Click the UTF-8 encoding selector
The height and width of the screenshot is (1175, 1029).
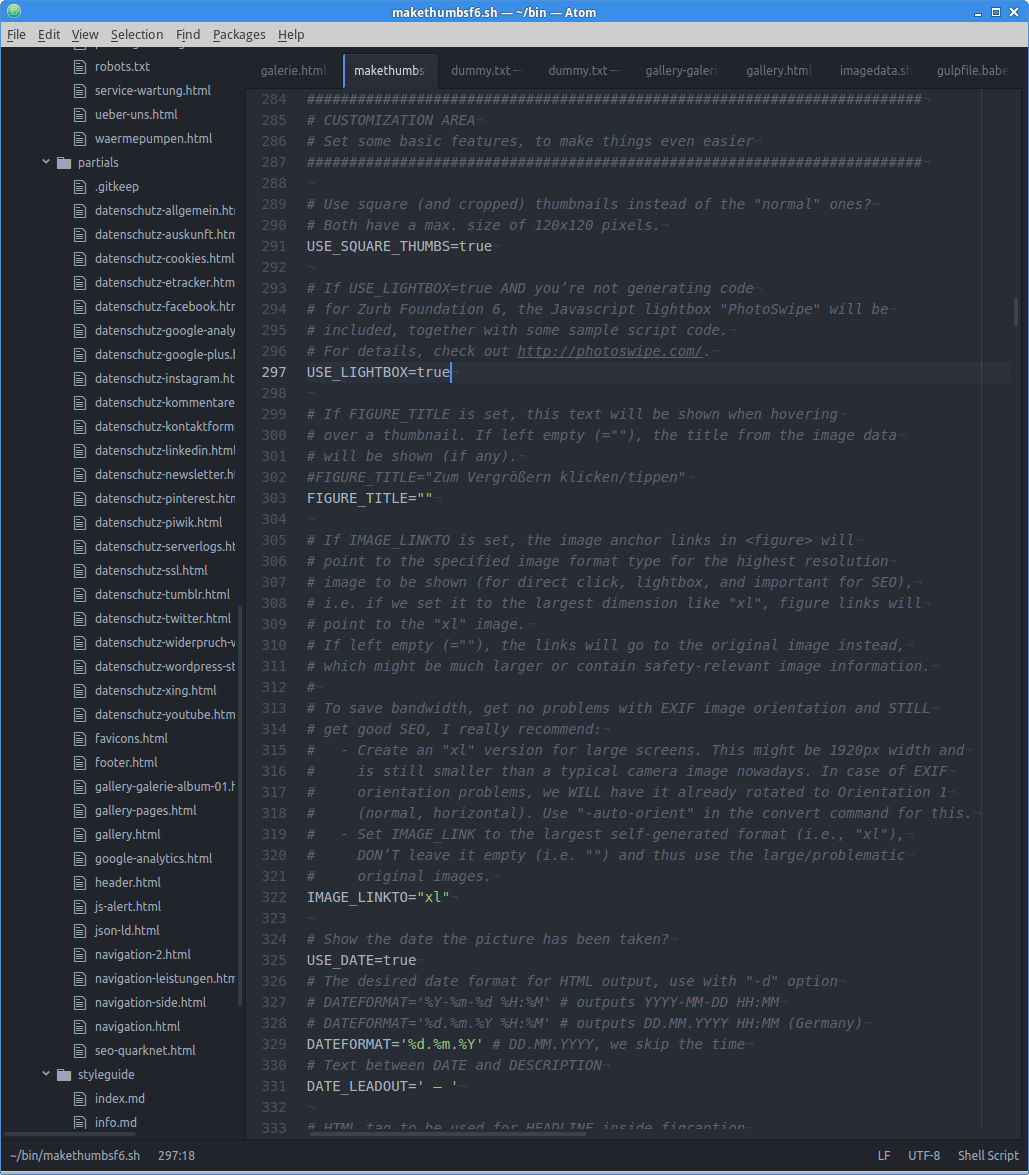[x=923, y=1155]
